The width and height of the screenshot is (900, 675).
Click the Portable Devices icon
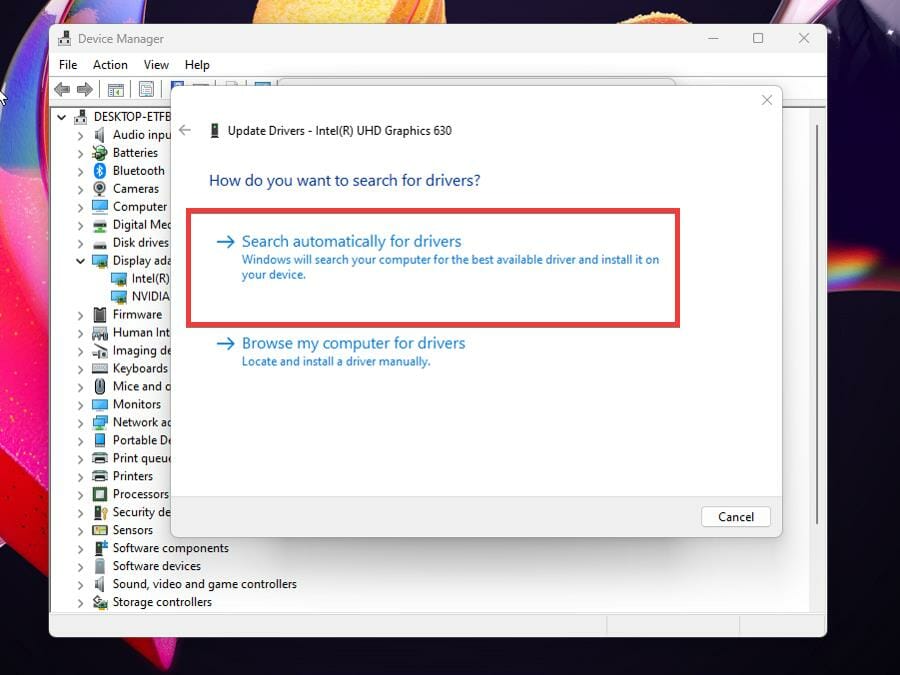[x=100, y=440]
